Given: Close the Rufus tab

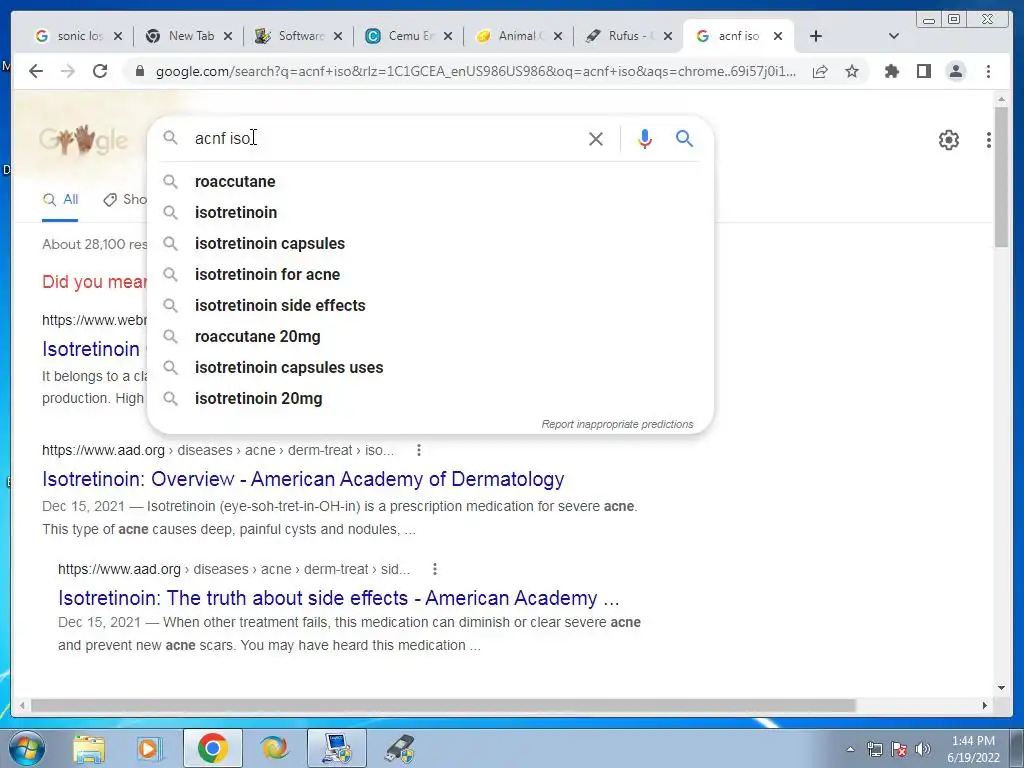Looking at the screenshot, I should (x=667, y=36).
